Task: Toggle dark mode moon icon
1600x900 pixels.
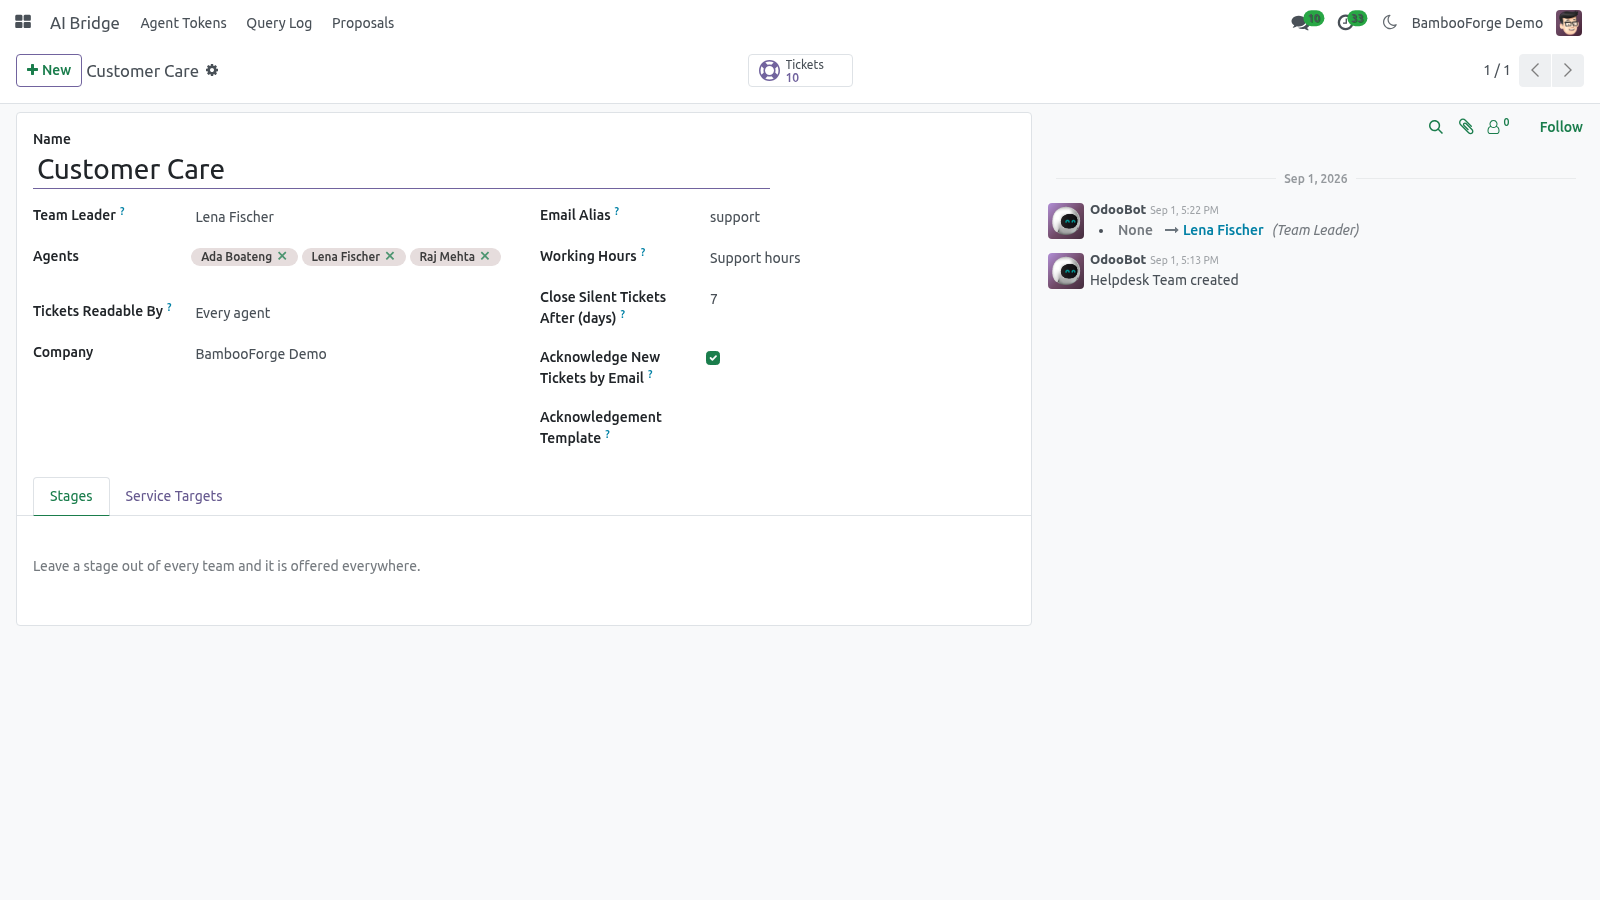Action: click(1389, 22)
